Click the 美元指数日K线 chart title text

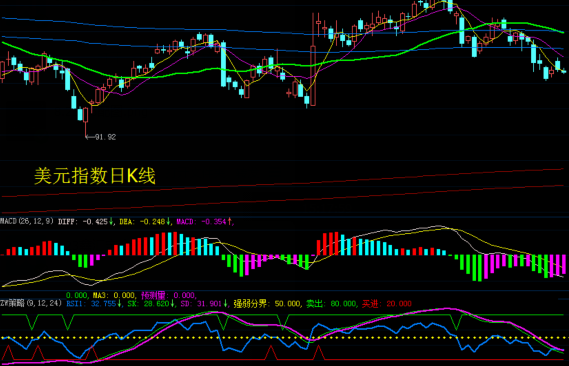point(95,176)
